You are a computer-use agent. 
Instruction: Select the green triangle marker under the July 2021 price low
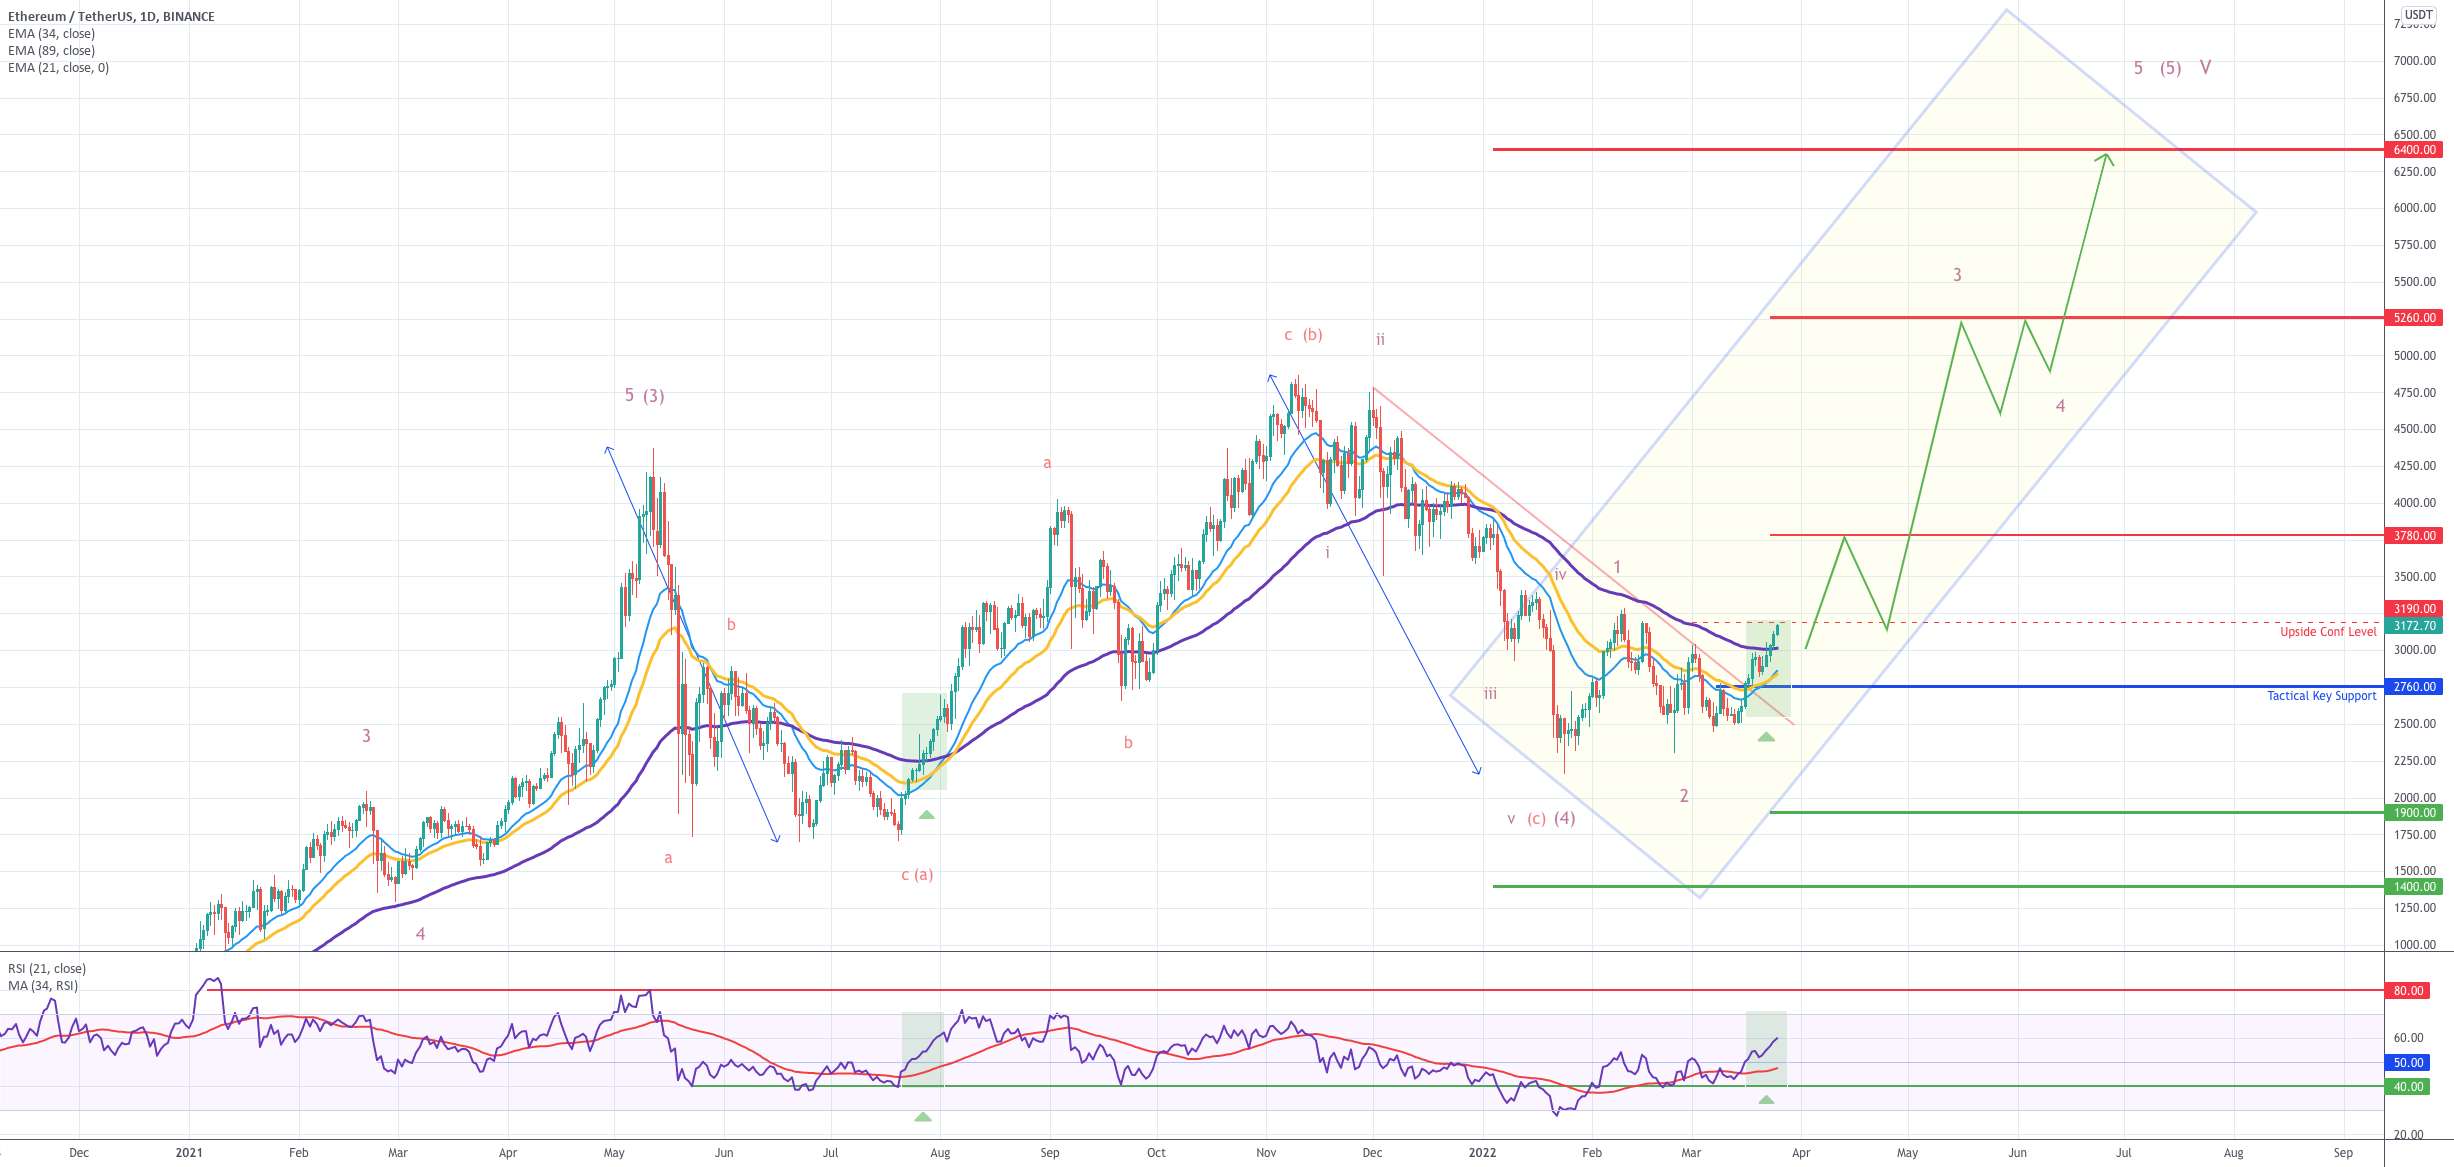(x=927, y=815)
